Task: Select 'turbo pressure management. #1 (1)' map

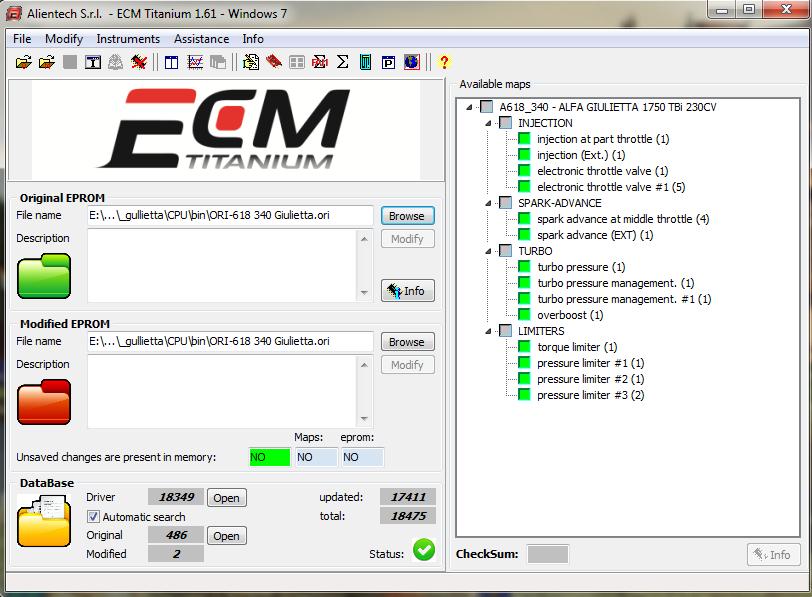Action: point(624,299)
